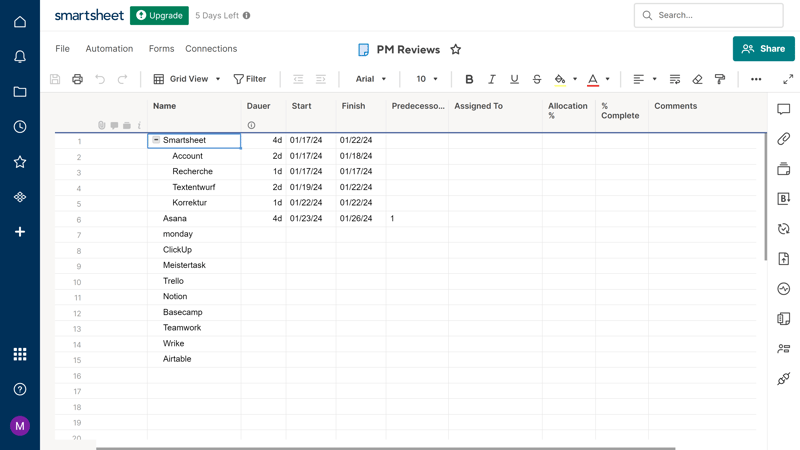Click the Assigned To column header

[495, 111]
